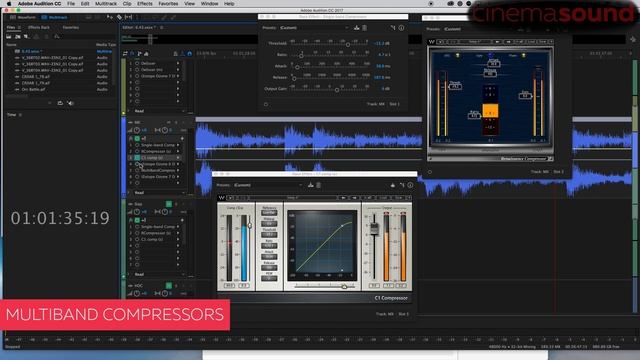Viewport: 640px width, 360px height.
Task: Click the Open File icon in Files panel
Action: coord(9,37)
